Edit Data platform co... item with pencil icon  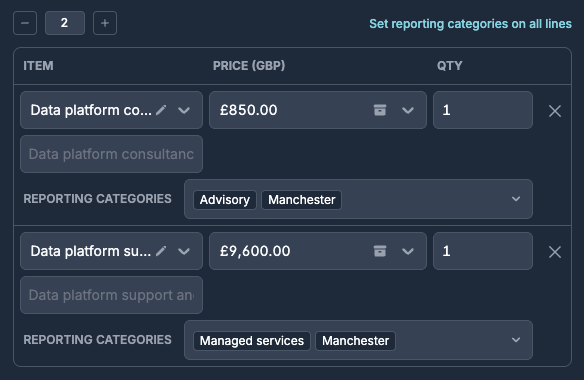click(x=161, y=110)
